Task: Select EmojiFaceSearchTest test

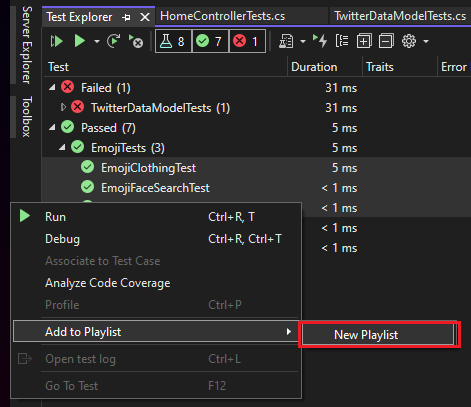Action: (x=256, y=188)
